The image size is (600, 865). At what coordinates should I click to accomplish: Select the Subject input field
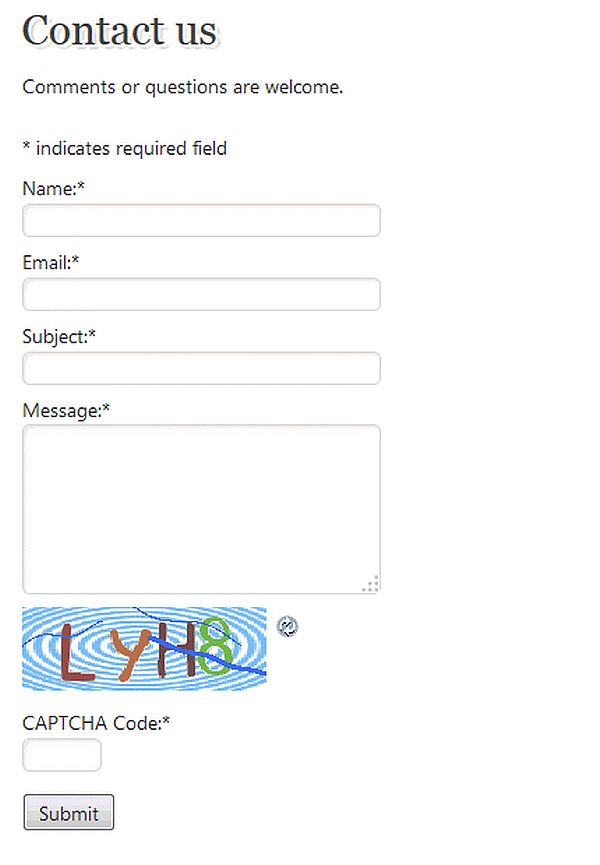click(x=201, y=368)
